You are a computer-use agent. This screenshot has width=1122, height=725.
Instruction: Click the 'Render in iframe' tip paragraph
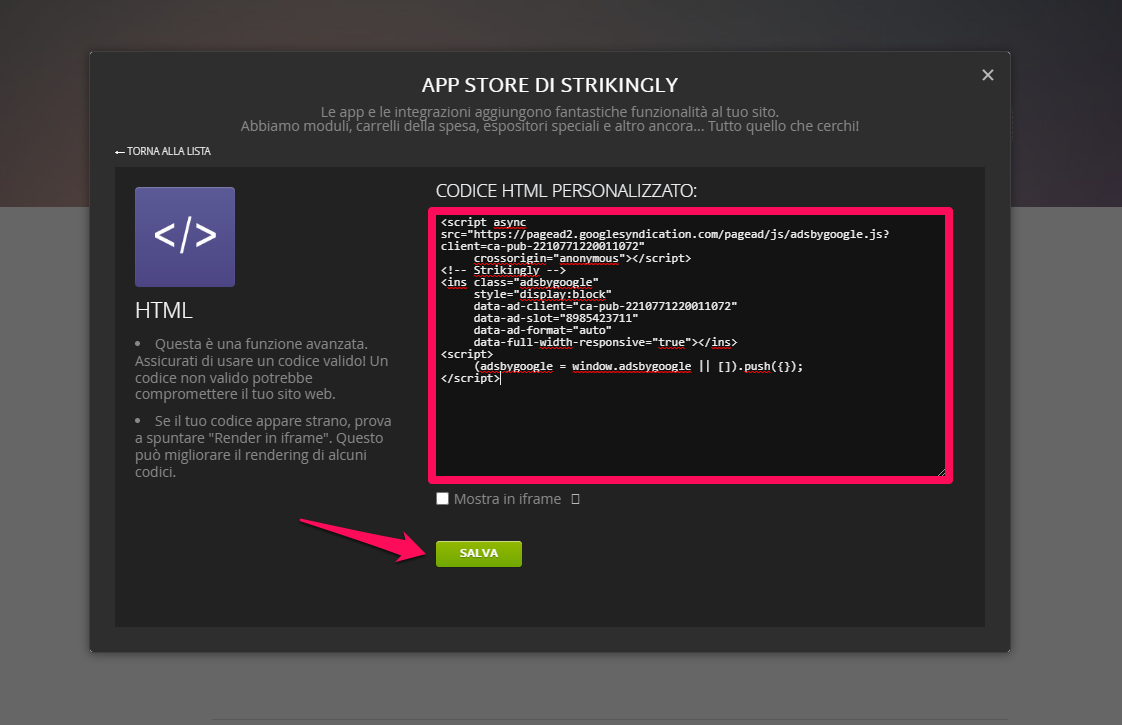[263, 447]
